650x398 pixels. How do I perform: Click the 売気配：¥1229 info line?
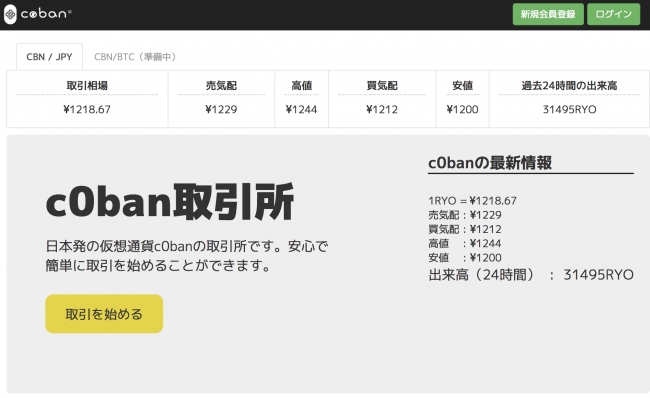(x=465, y=215)
